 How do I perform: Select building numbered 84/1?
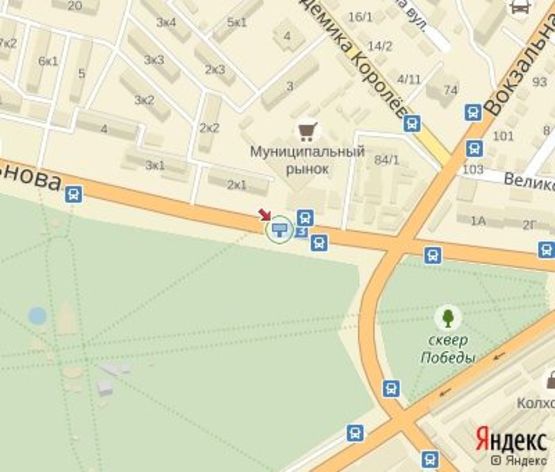pyautogui.click(x=387, y=160)
